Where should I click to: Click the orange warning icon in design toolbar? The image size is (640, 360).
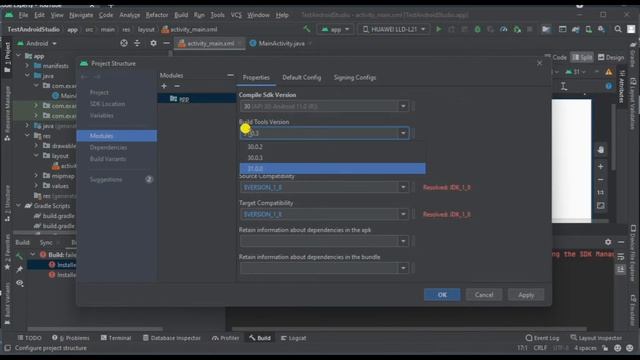[x=609, y=72]
